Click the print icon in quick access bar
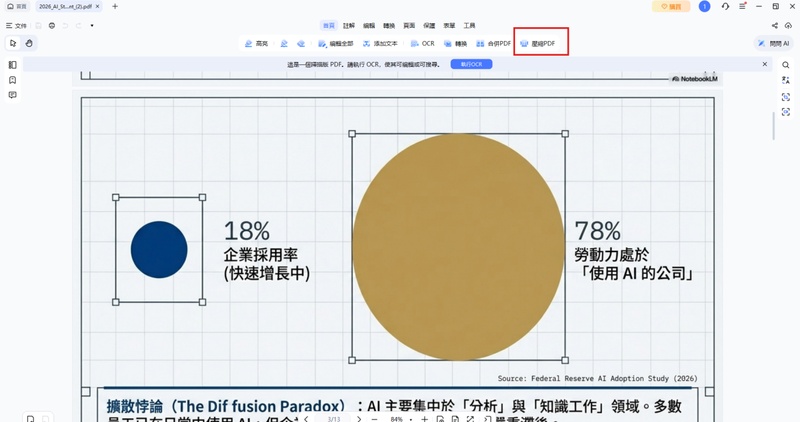 (x=52, y=26)
